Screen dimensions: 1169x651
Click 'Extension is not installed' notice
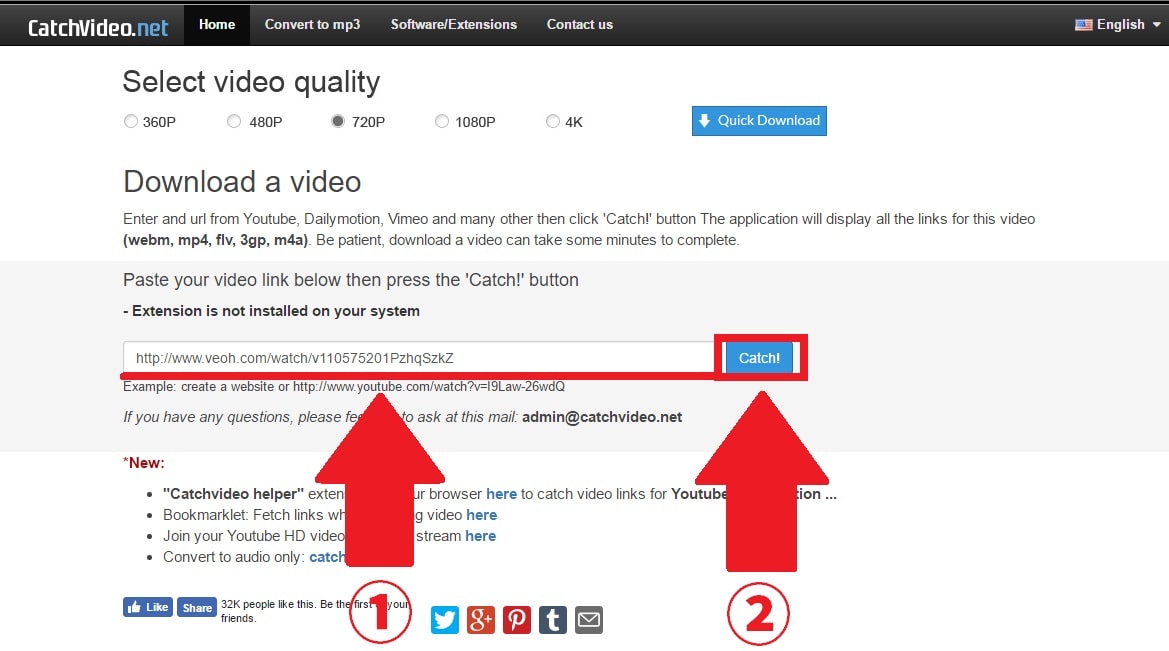tap(271, 311)
